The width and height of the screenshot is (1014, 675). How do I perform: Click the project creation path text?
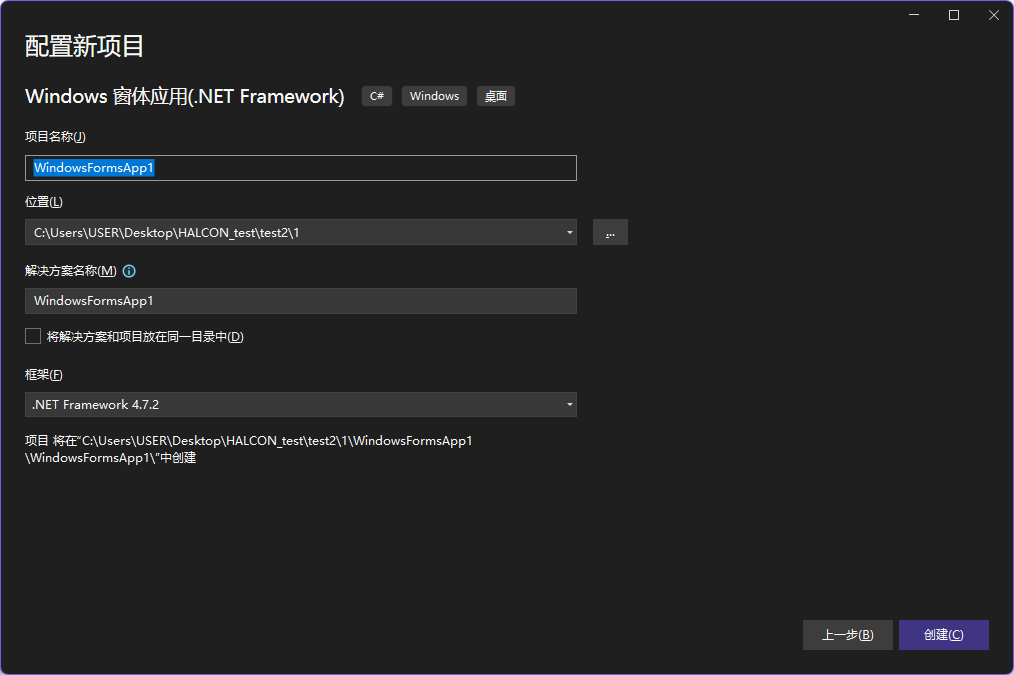(249, 449)
